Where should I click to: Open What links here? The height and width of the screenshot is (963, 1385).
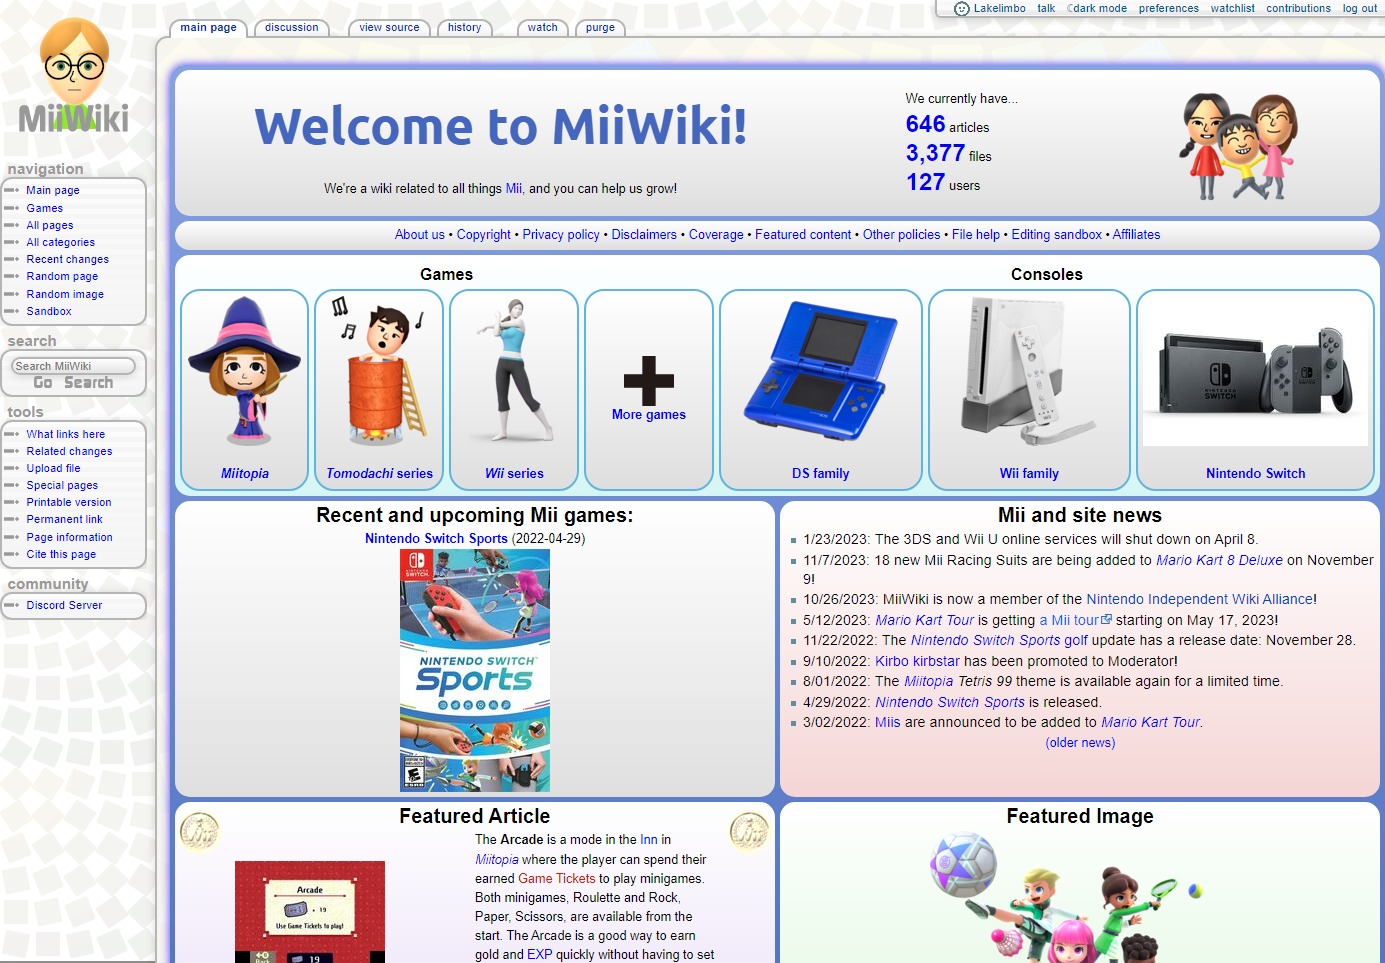66,434
